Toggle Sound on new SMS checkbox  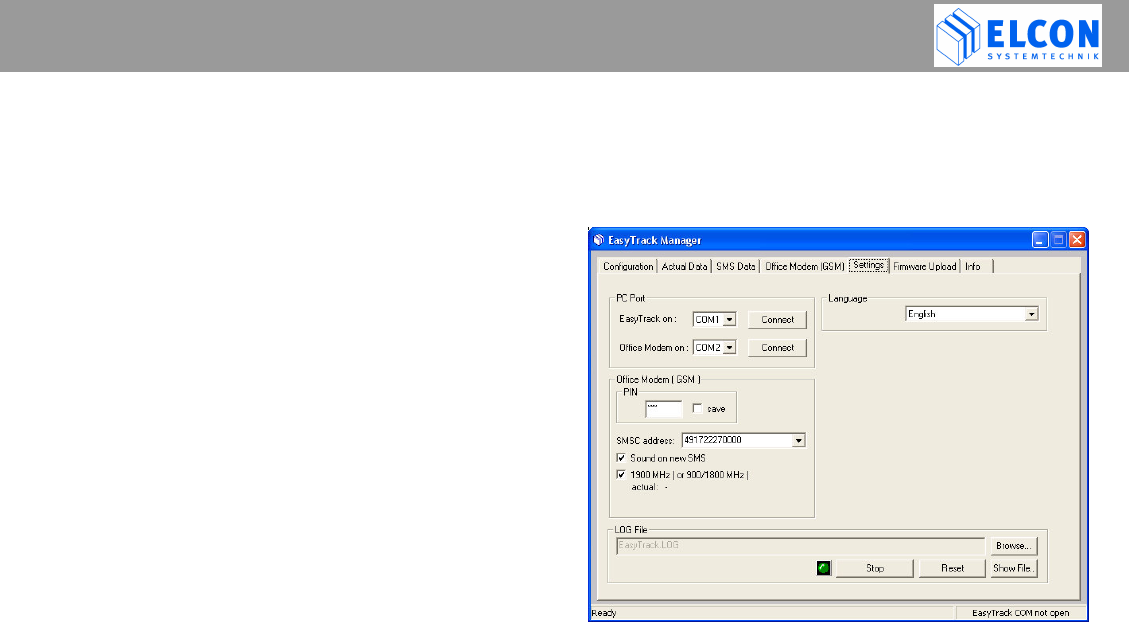(x=621, y=458)
